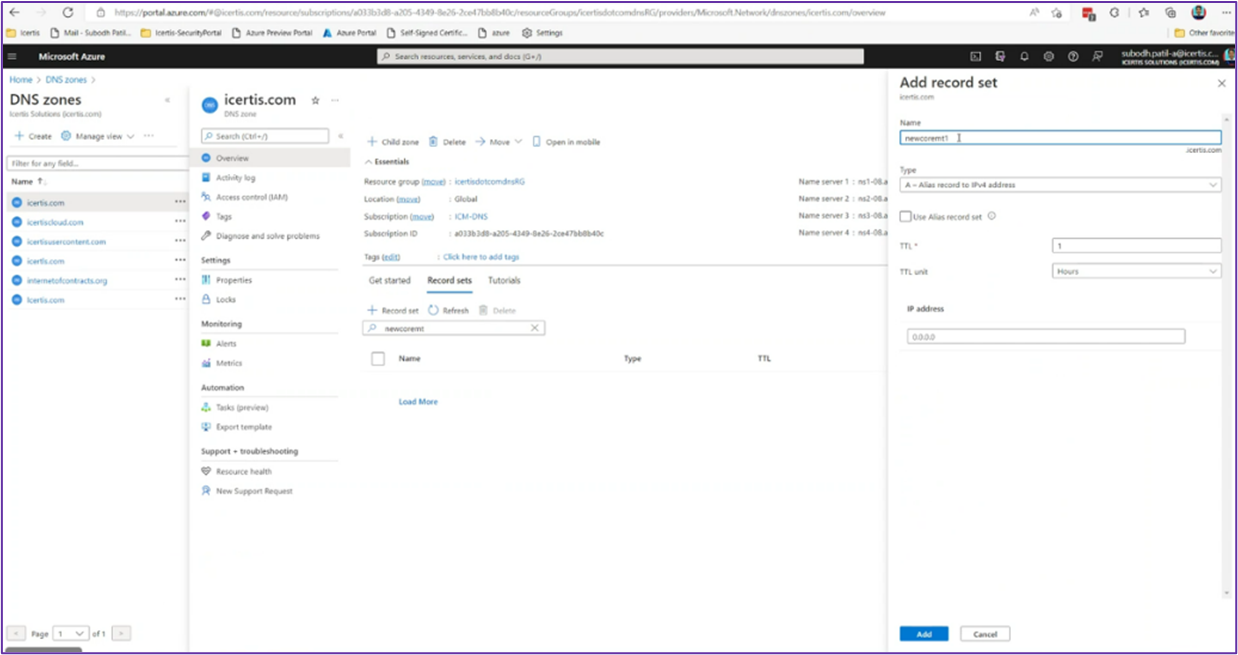Open portal settings gear icon

[1048, 57]
